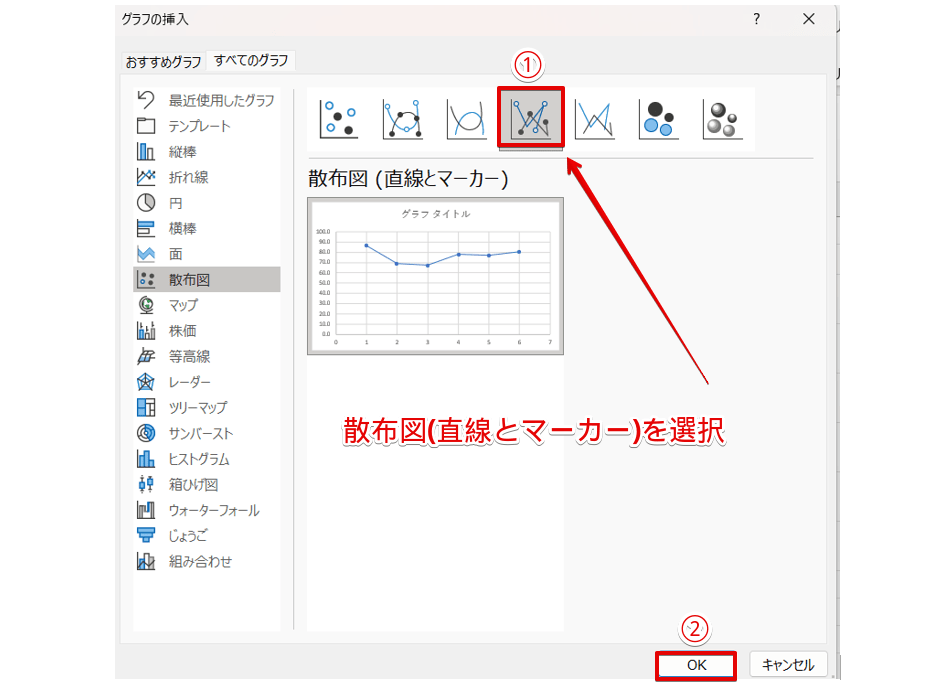This screenshot has width=939, height=690.
Task: Click the scatter chart preview thumbnail
Action: coord(436,276)
